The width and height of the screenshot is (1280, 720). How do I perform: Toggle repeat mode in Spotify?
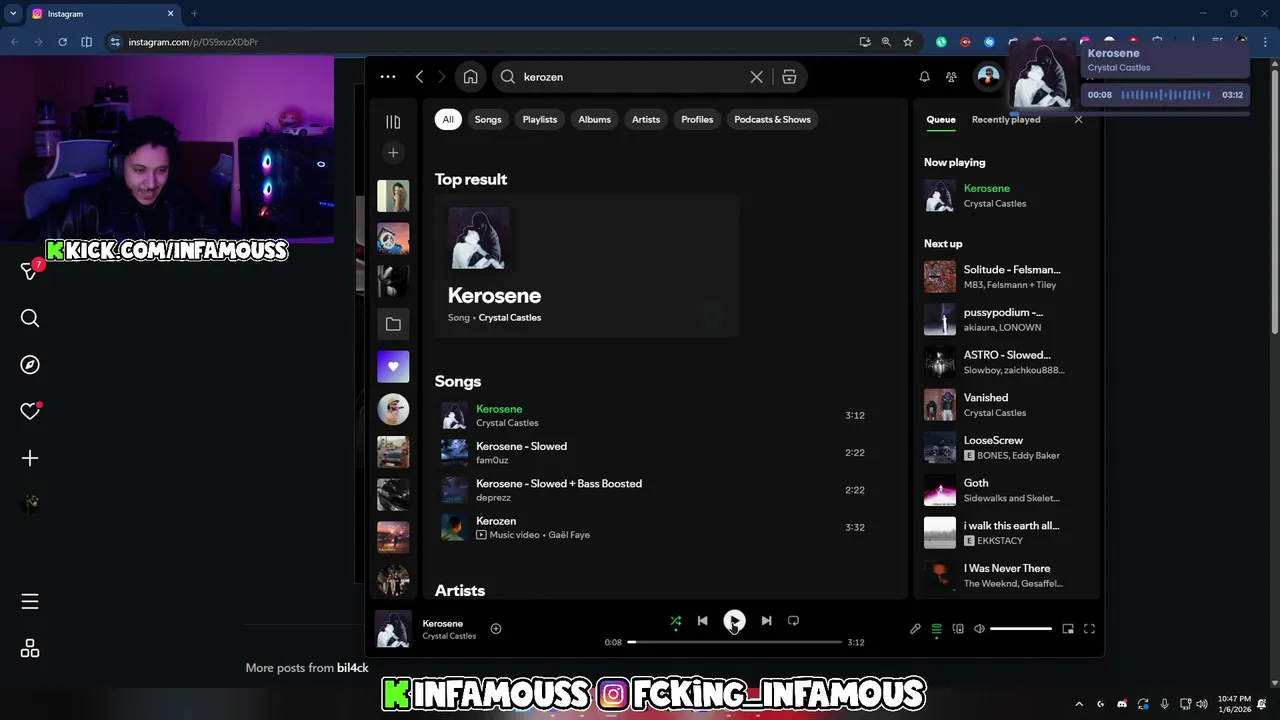793,621
